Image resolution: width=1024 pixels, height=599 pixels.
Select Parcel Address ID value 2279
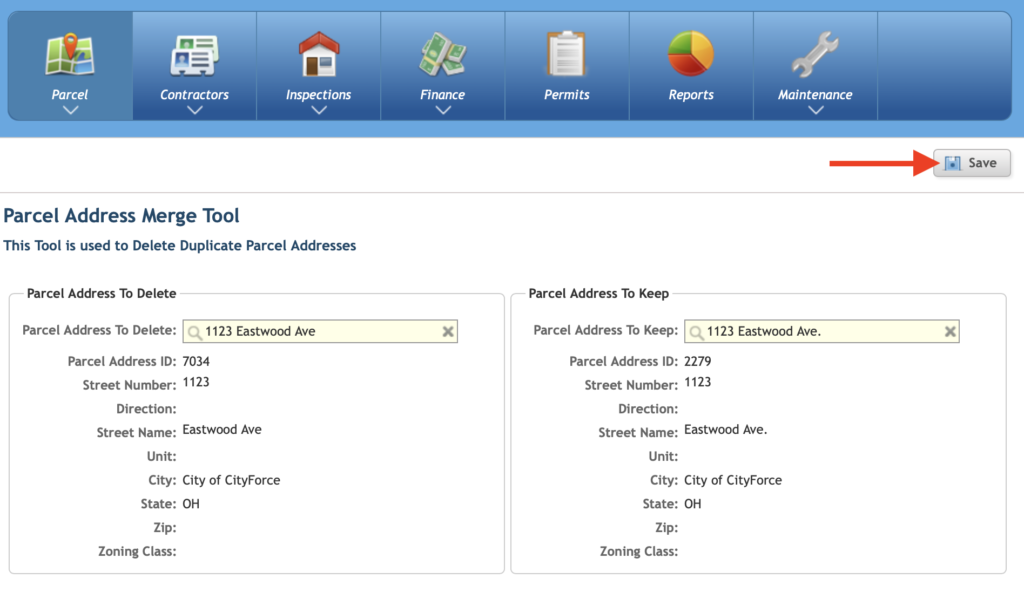click(697, 361)
